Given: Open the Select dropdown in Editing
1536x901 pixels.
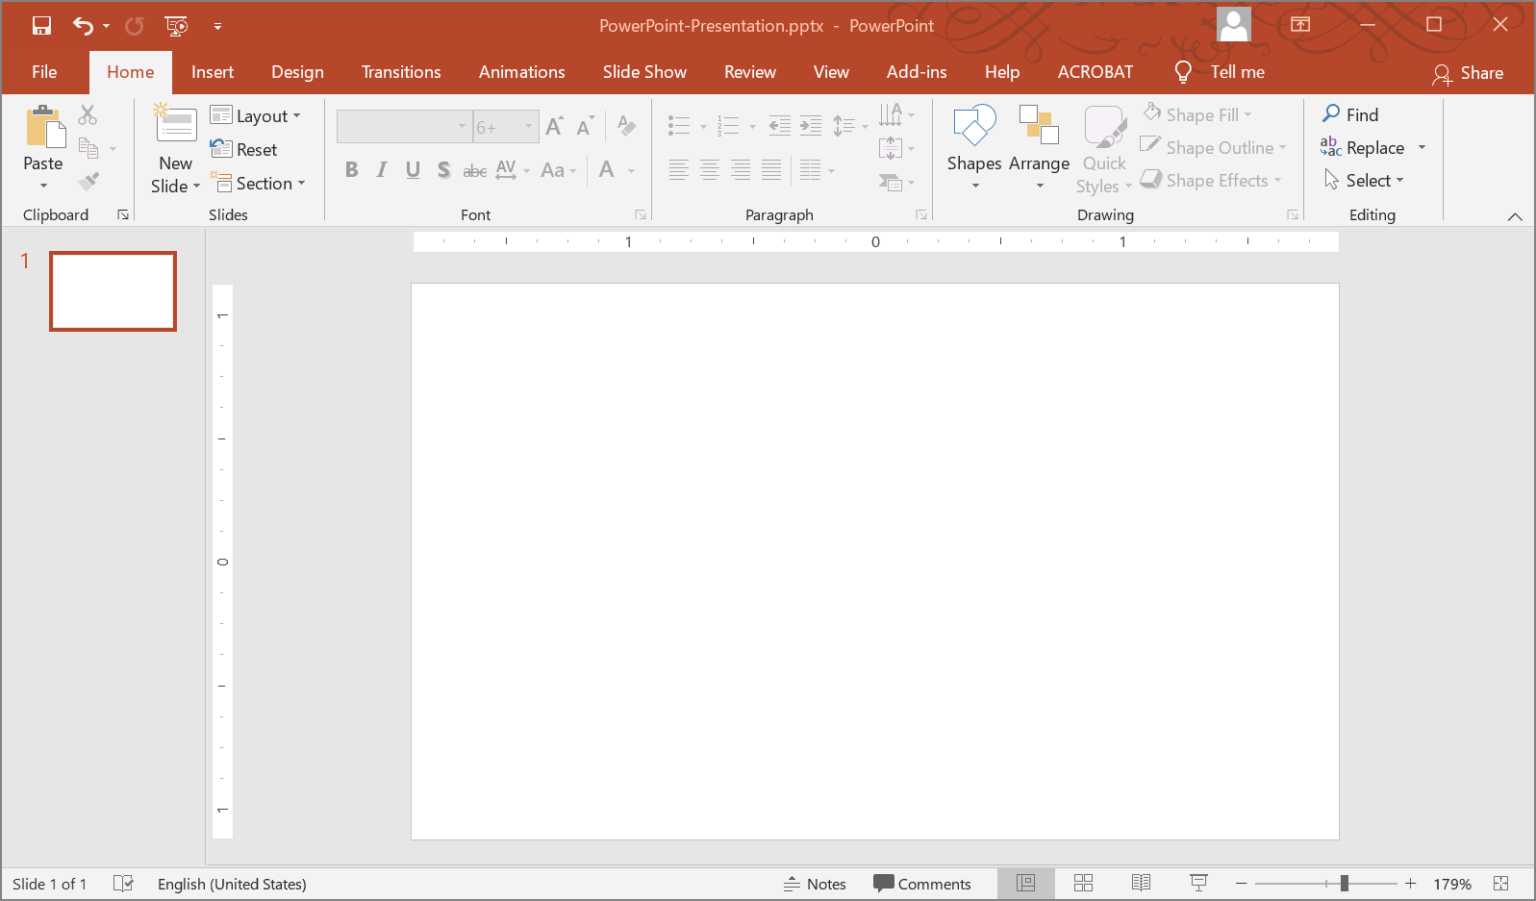Looking at the screenshot, I should [1364, 181].
